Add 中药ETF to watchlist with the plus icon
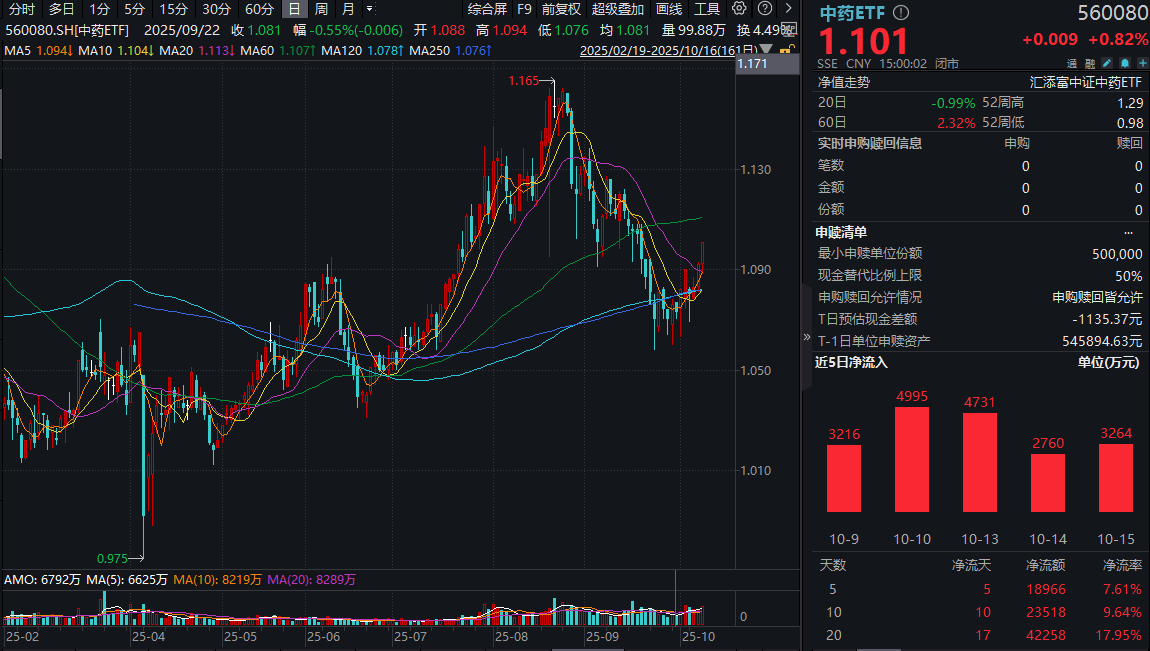 point(1142,63)
